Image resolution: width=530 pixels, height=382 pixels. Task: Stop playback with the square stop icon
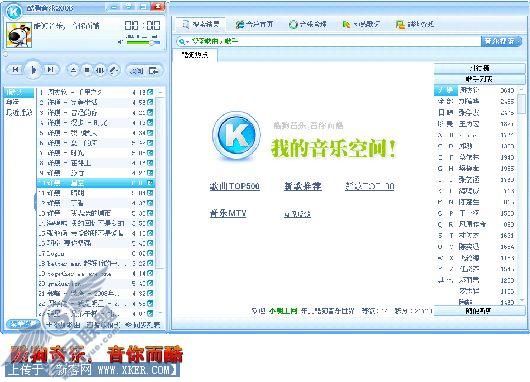(87, 70)
